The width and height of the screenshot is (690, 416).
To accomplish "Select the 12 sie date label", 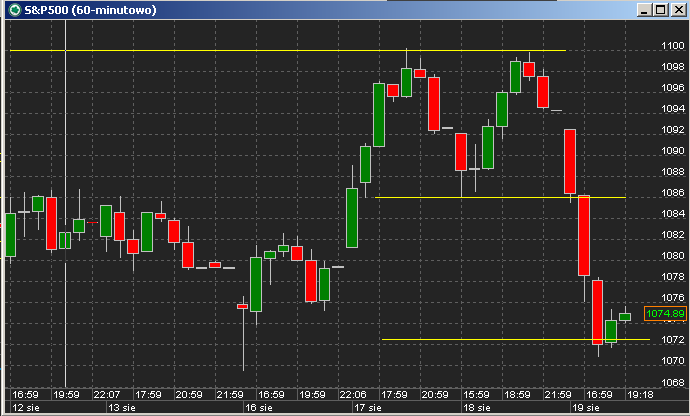I will pyautogui.click(x=26, y=408).
